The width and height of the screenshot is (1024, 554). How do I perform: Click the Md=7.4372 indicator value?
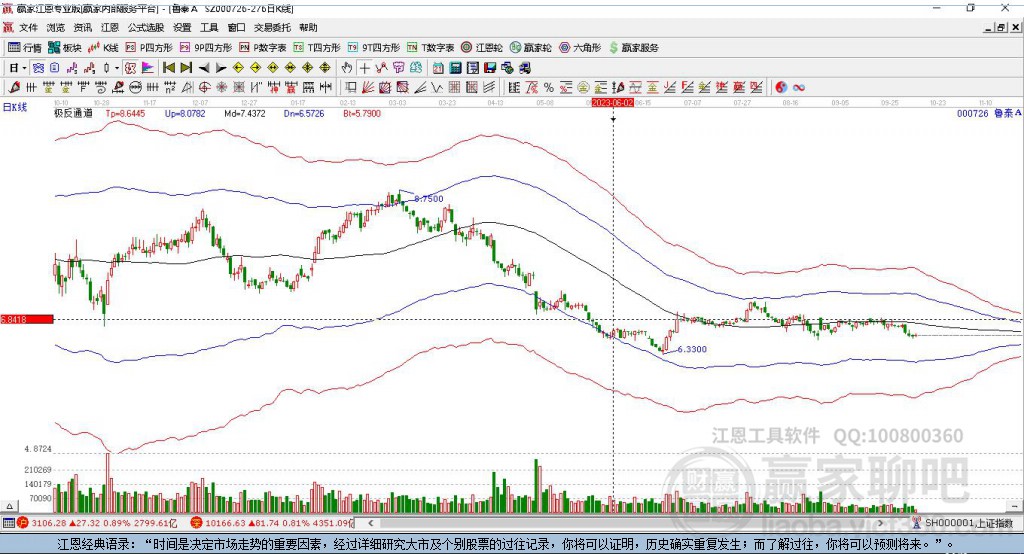(245, 114)
